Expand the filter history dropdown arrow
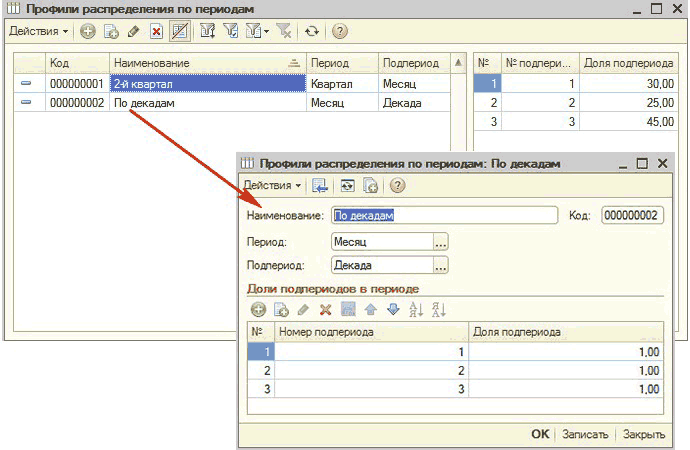The height and width of the screenshot is (450, 690). click(266, 32)
